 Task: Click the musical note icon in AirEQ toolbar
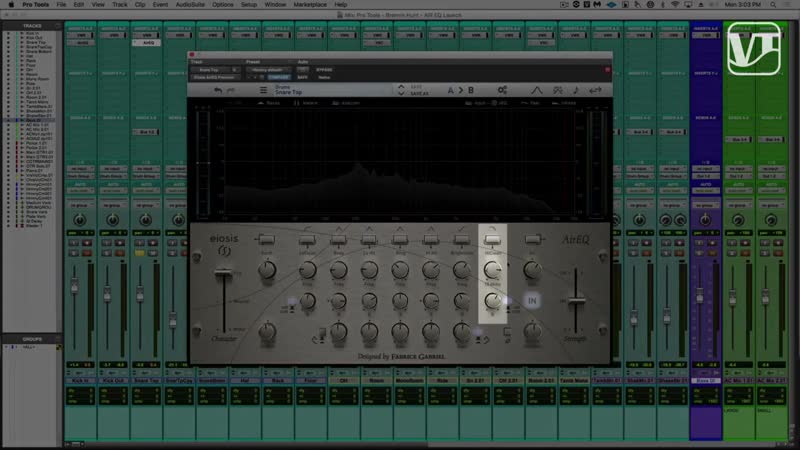coord(576,90)
